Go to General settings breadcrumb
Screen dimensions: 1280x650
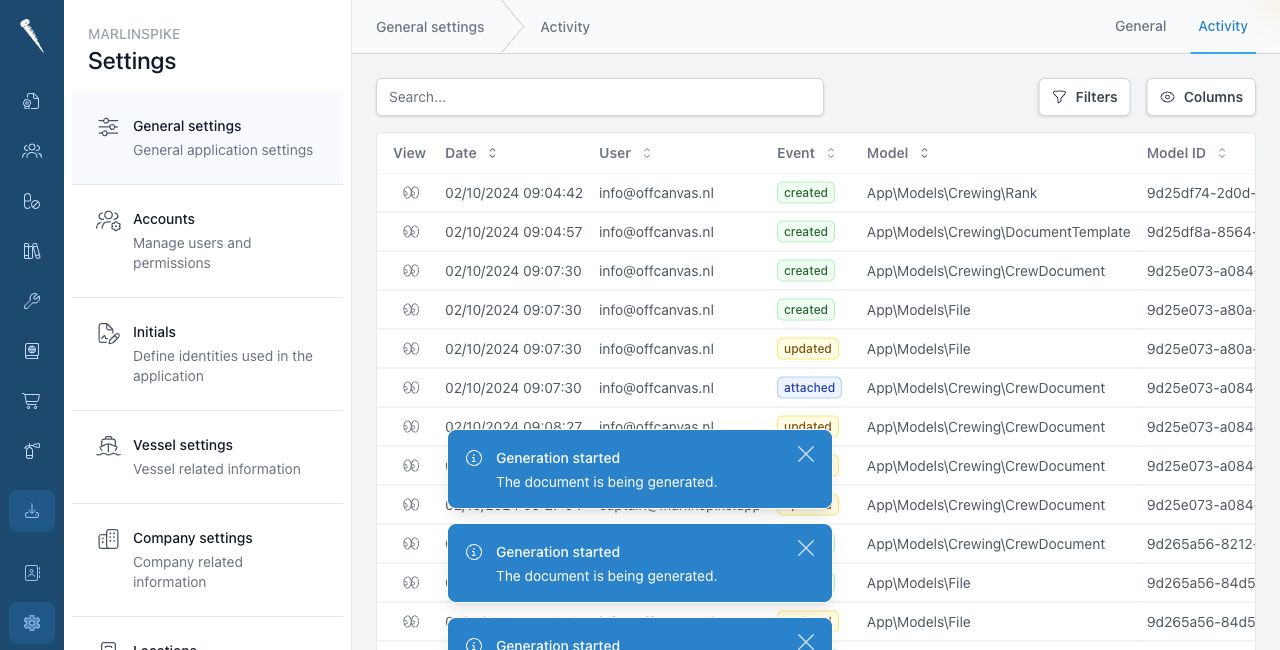click(x=430, y=27)
